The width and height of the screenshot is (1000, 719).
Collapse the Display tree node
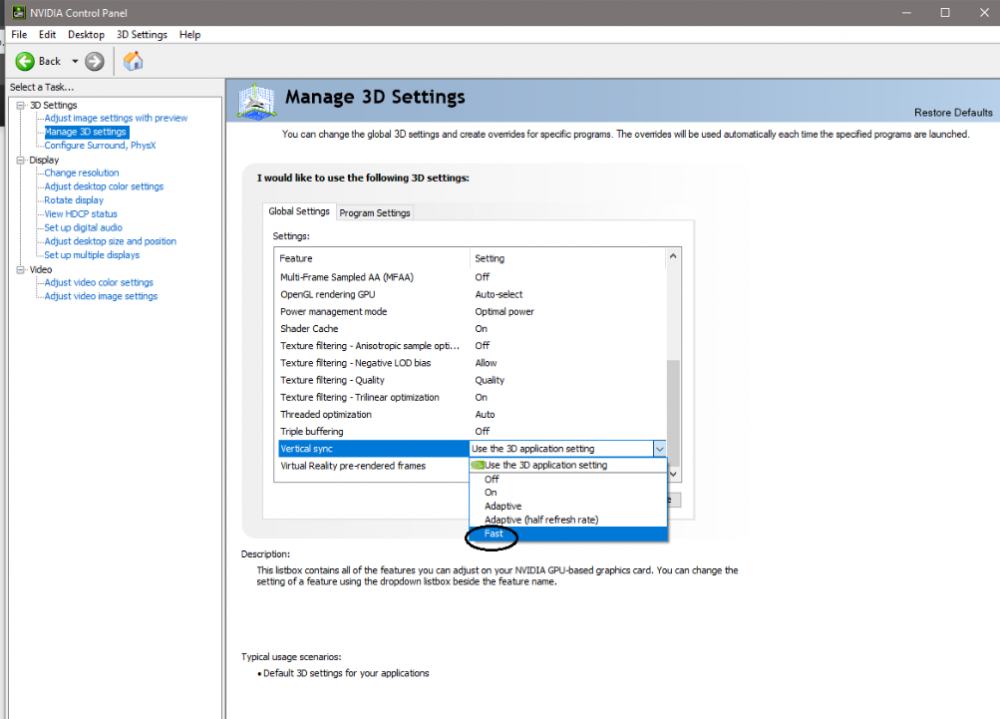tap(20, 160)
